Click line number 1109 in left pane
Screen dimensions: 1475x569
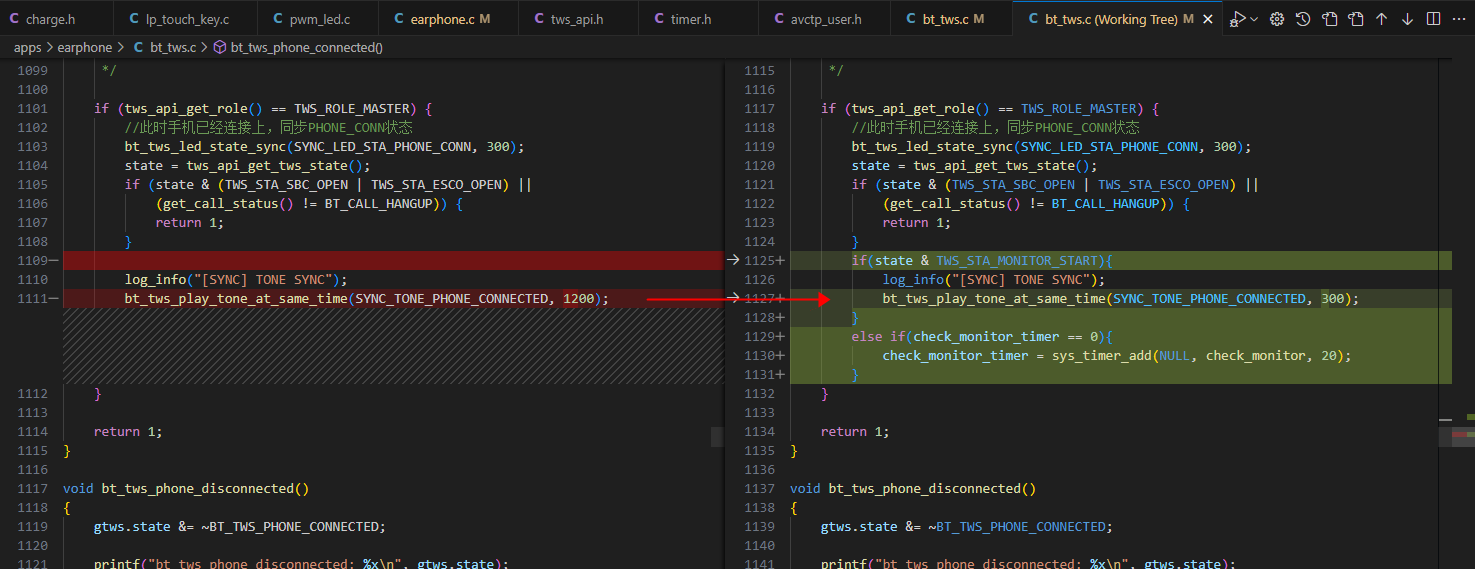(x=33, y=260)
